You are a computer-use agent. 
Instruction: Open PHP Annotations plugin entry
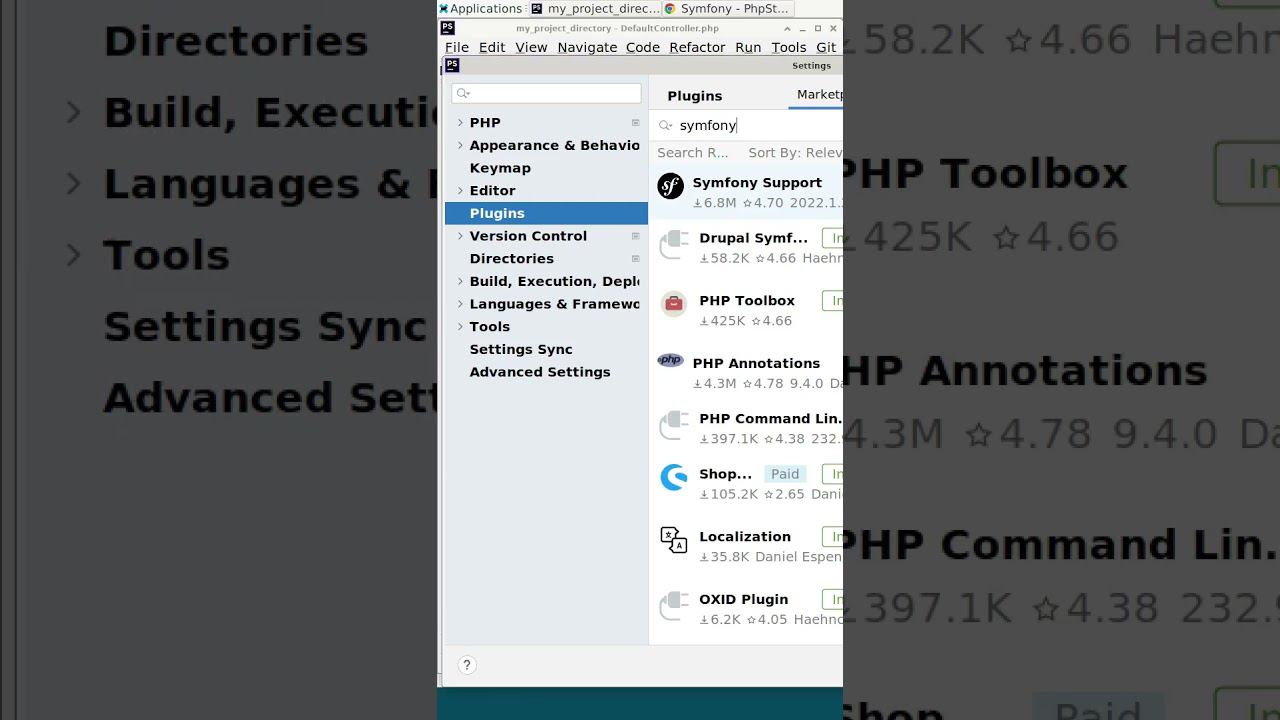tap(746, 372)
